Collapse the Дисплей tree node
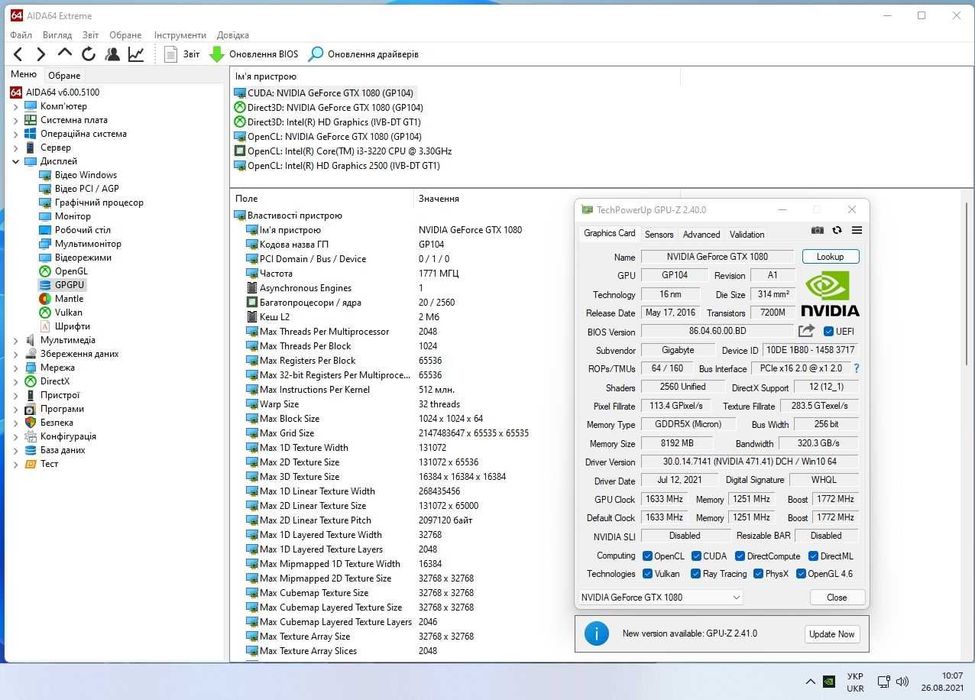This screenshot has width=975, height=700. pyautogui.click(x=16, y=162)
